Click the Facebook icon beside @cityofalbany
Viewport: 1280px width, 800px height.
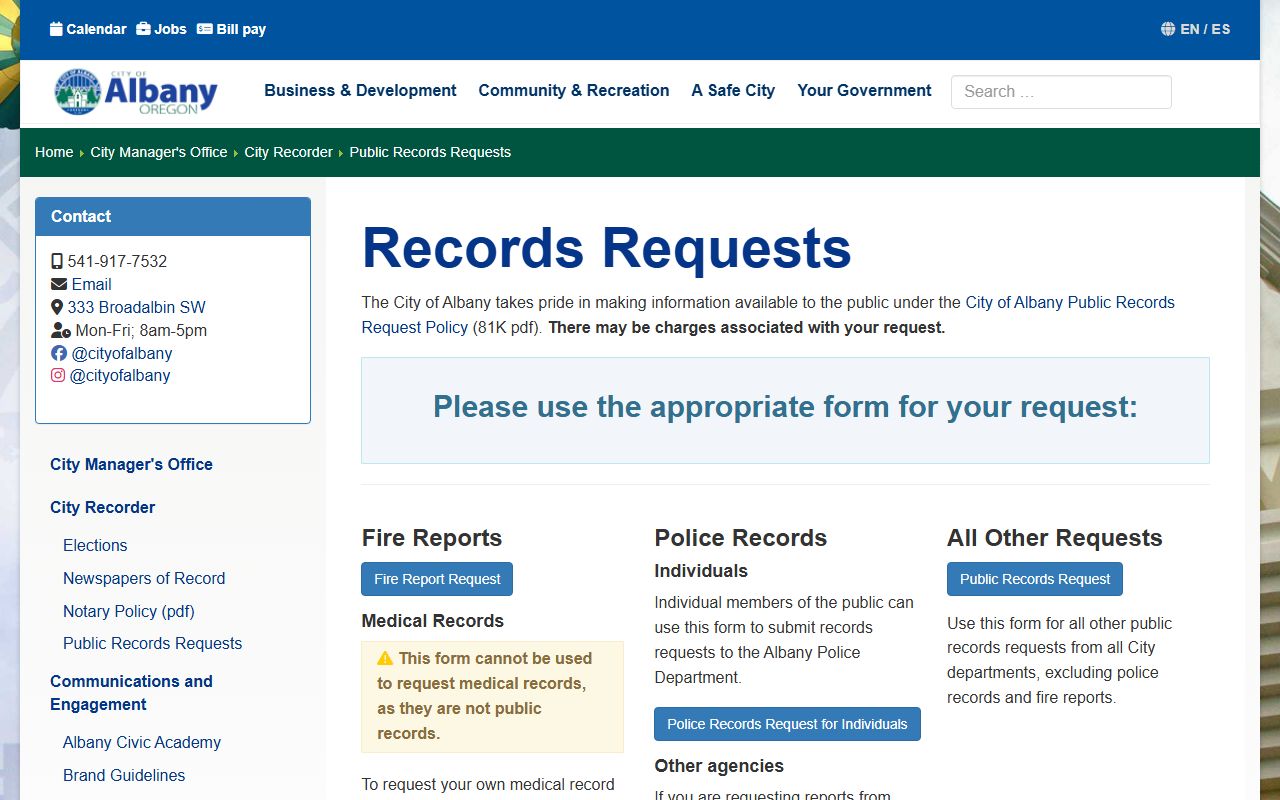pos(59,353)
